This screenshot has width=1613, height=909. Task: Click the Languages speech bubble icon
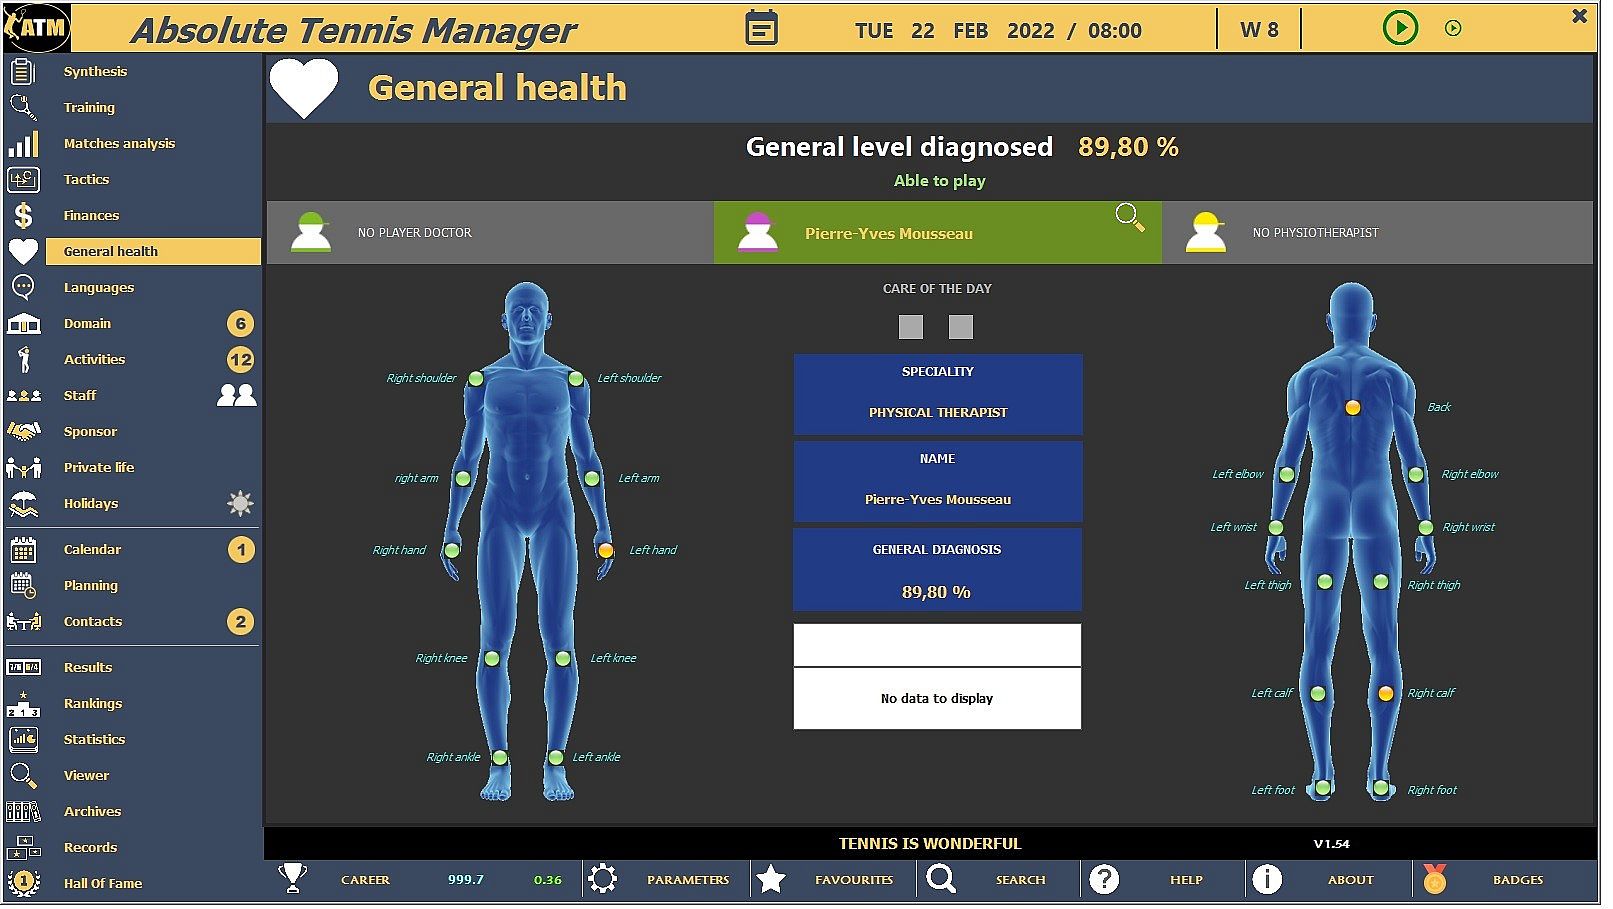[x=23, y=289]
